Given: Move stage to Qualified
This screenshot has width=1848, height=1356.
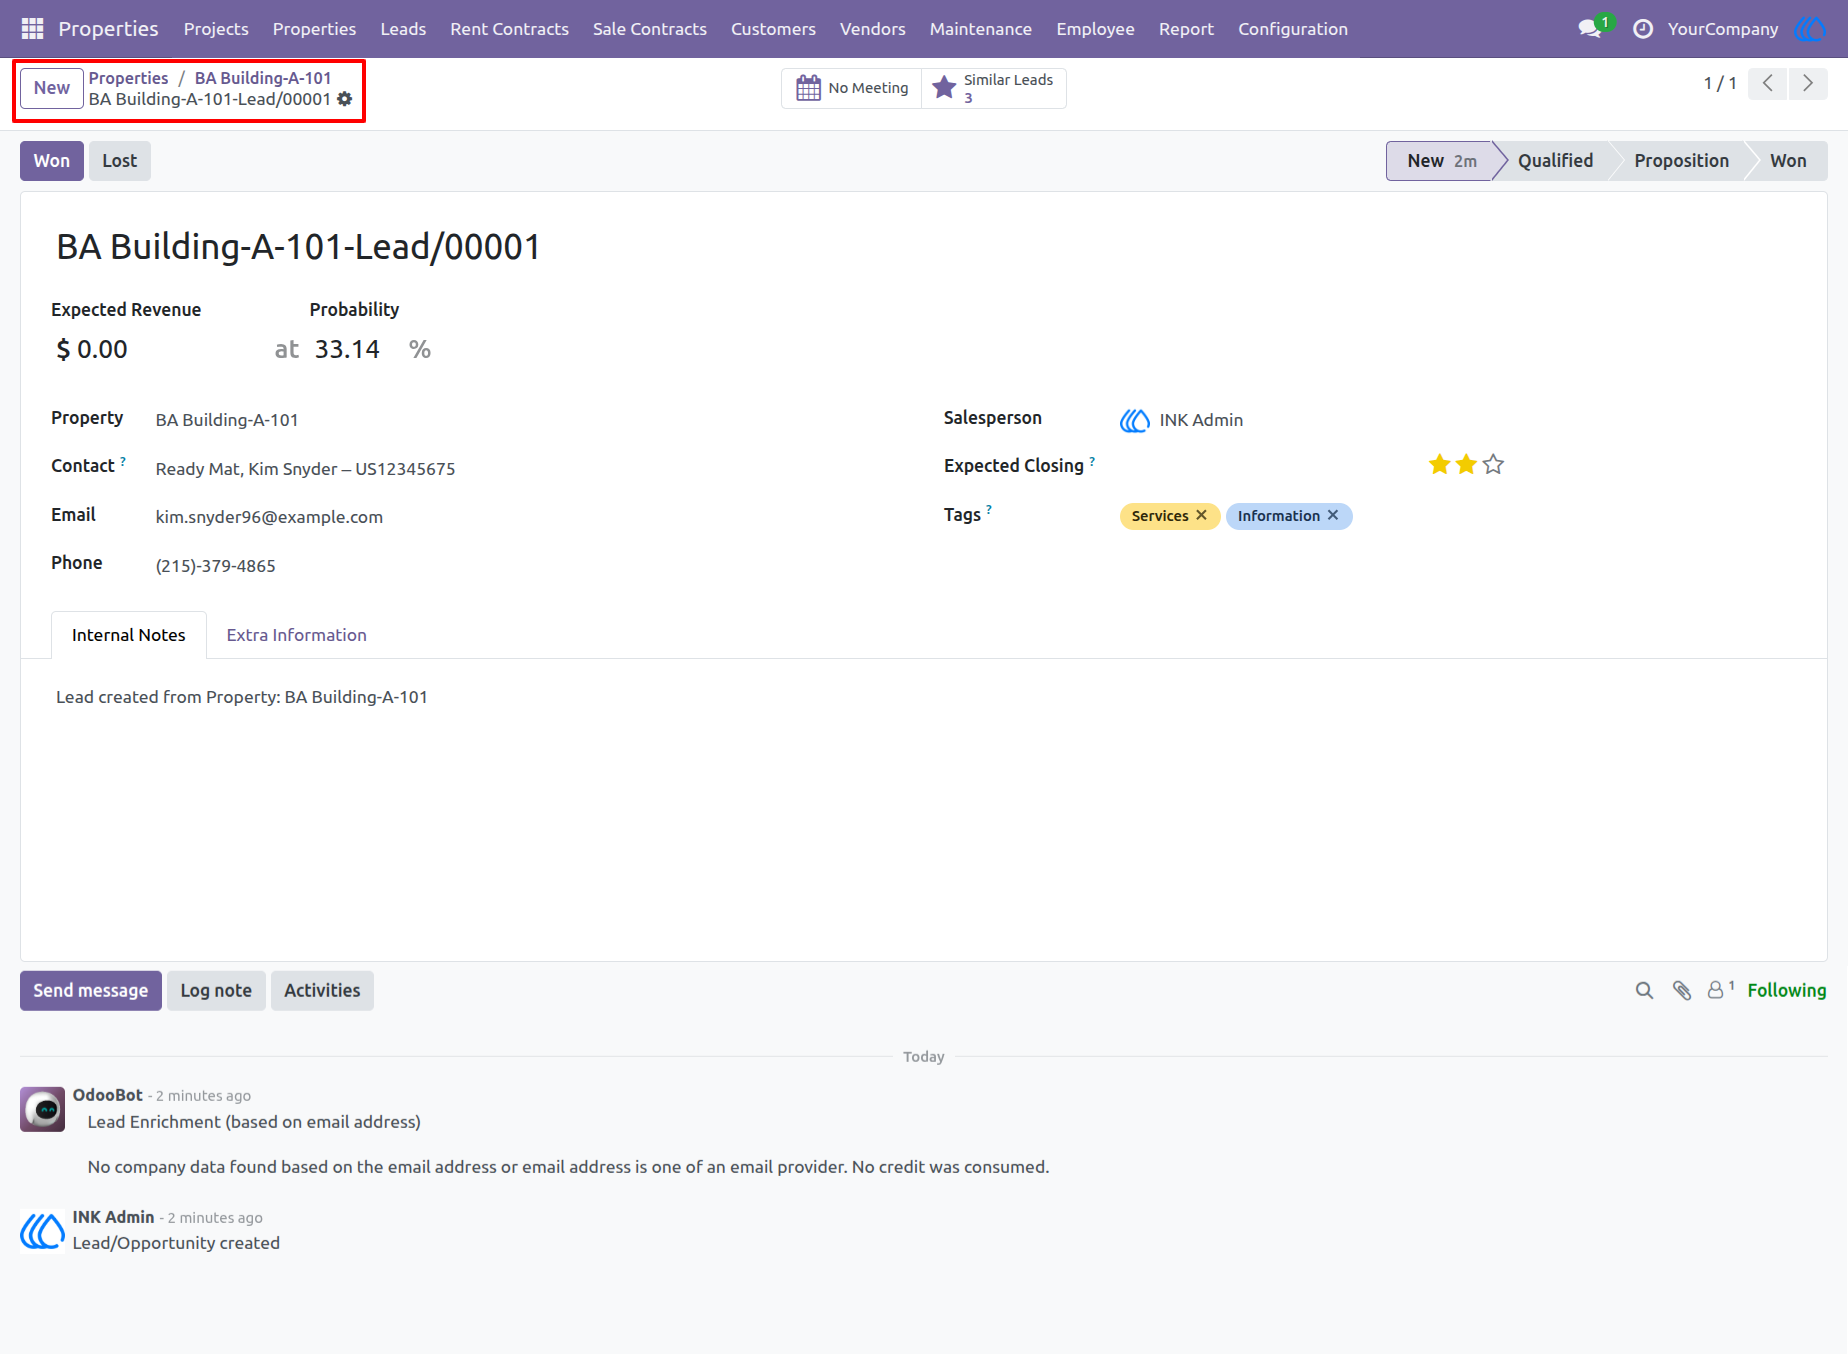Looking at the screenshot, I should click(x=1555, y=161).
